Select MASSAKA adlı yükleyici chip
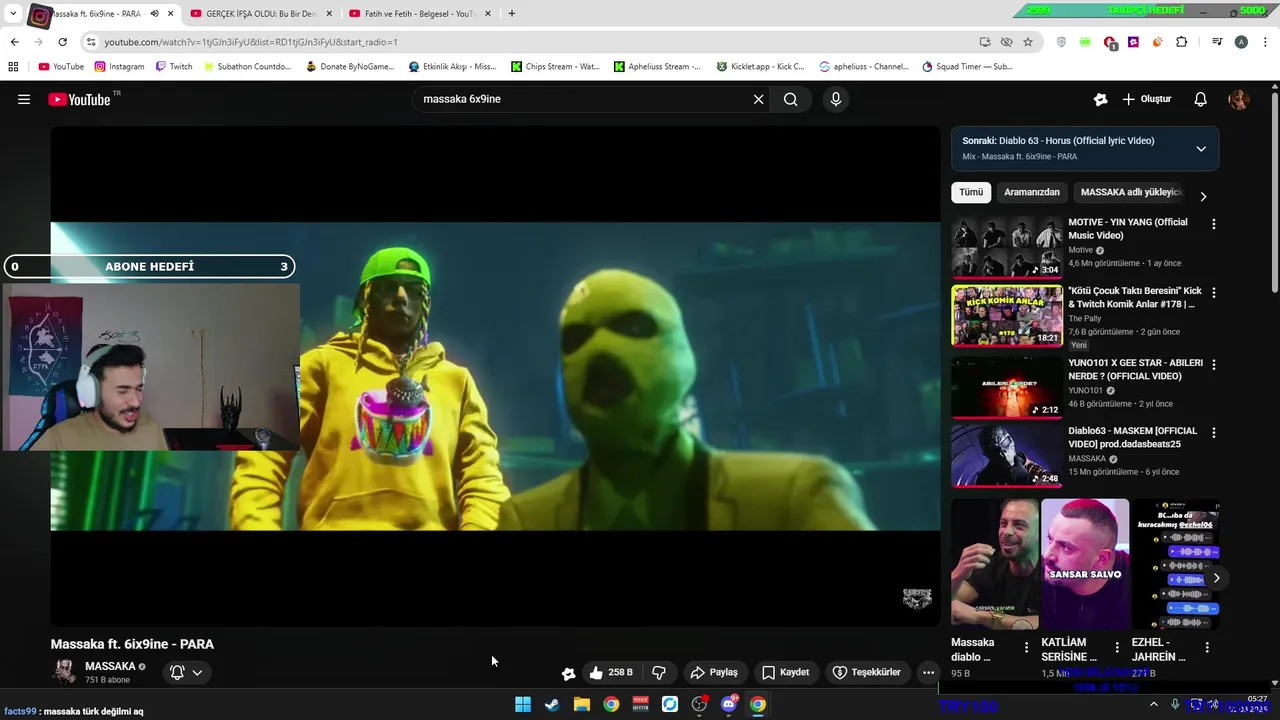Viewport: 1280px width, 720px height. pyautogui.click(x=1131, y=192)
